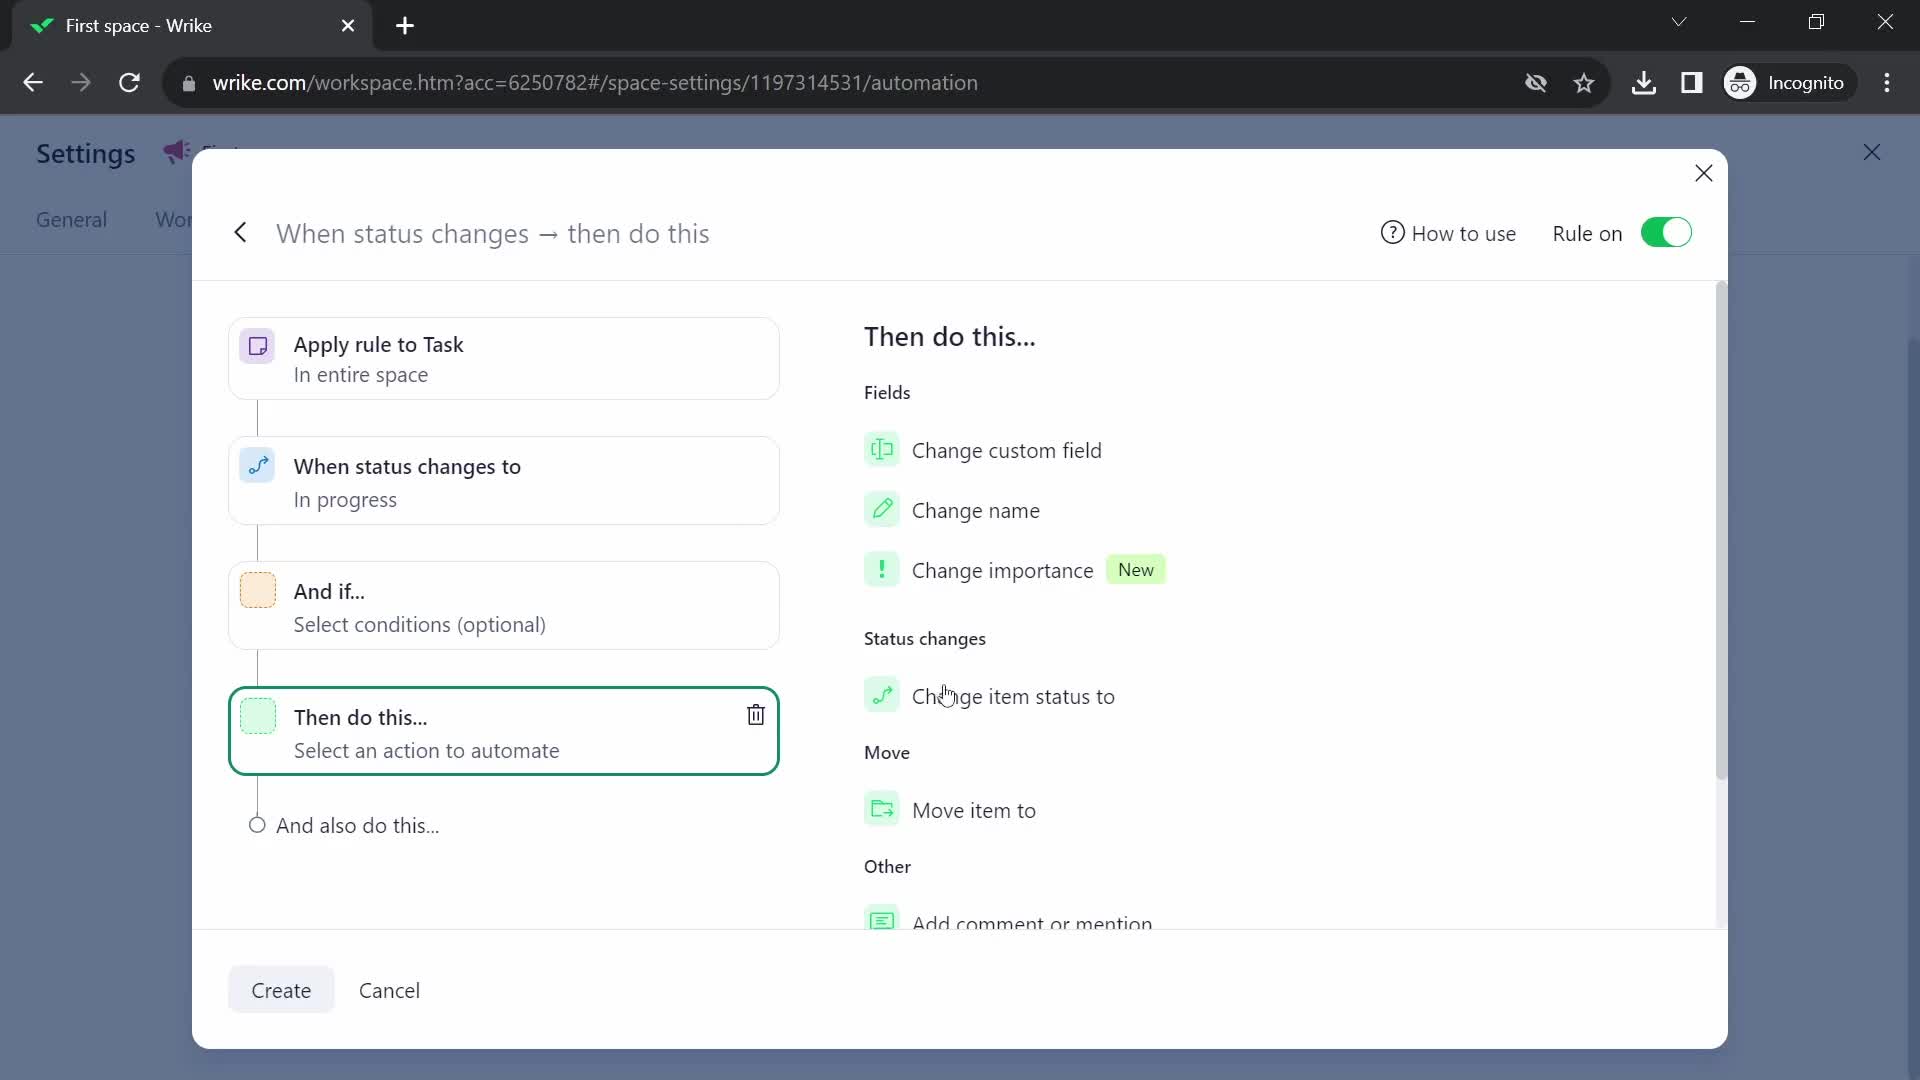
Task: Close the automation rule dialog
Action: (x=1704, y=173)
